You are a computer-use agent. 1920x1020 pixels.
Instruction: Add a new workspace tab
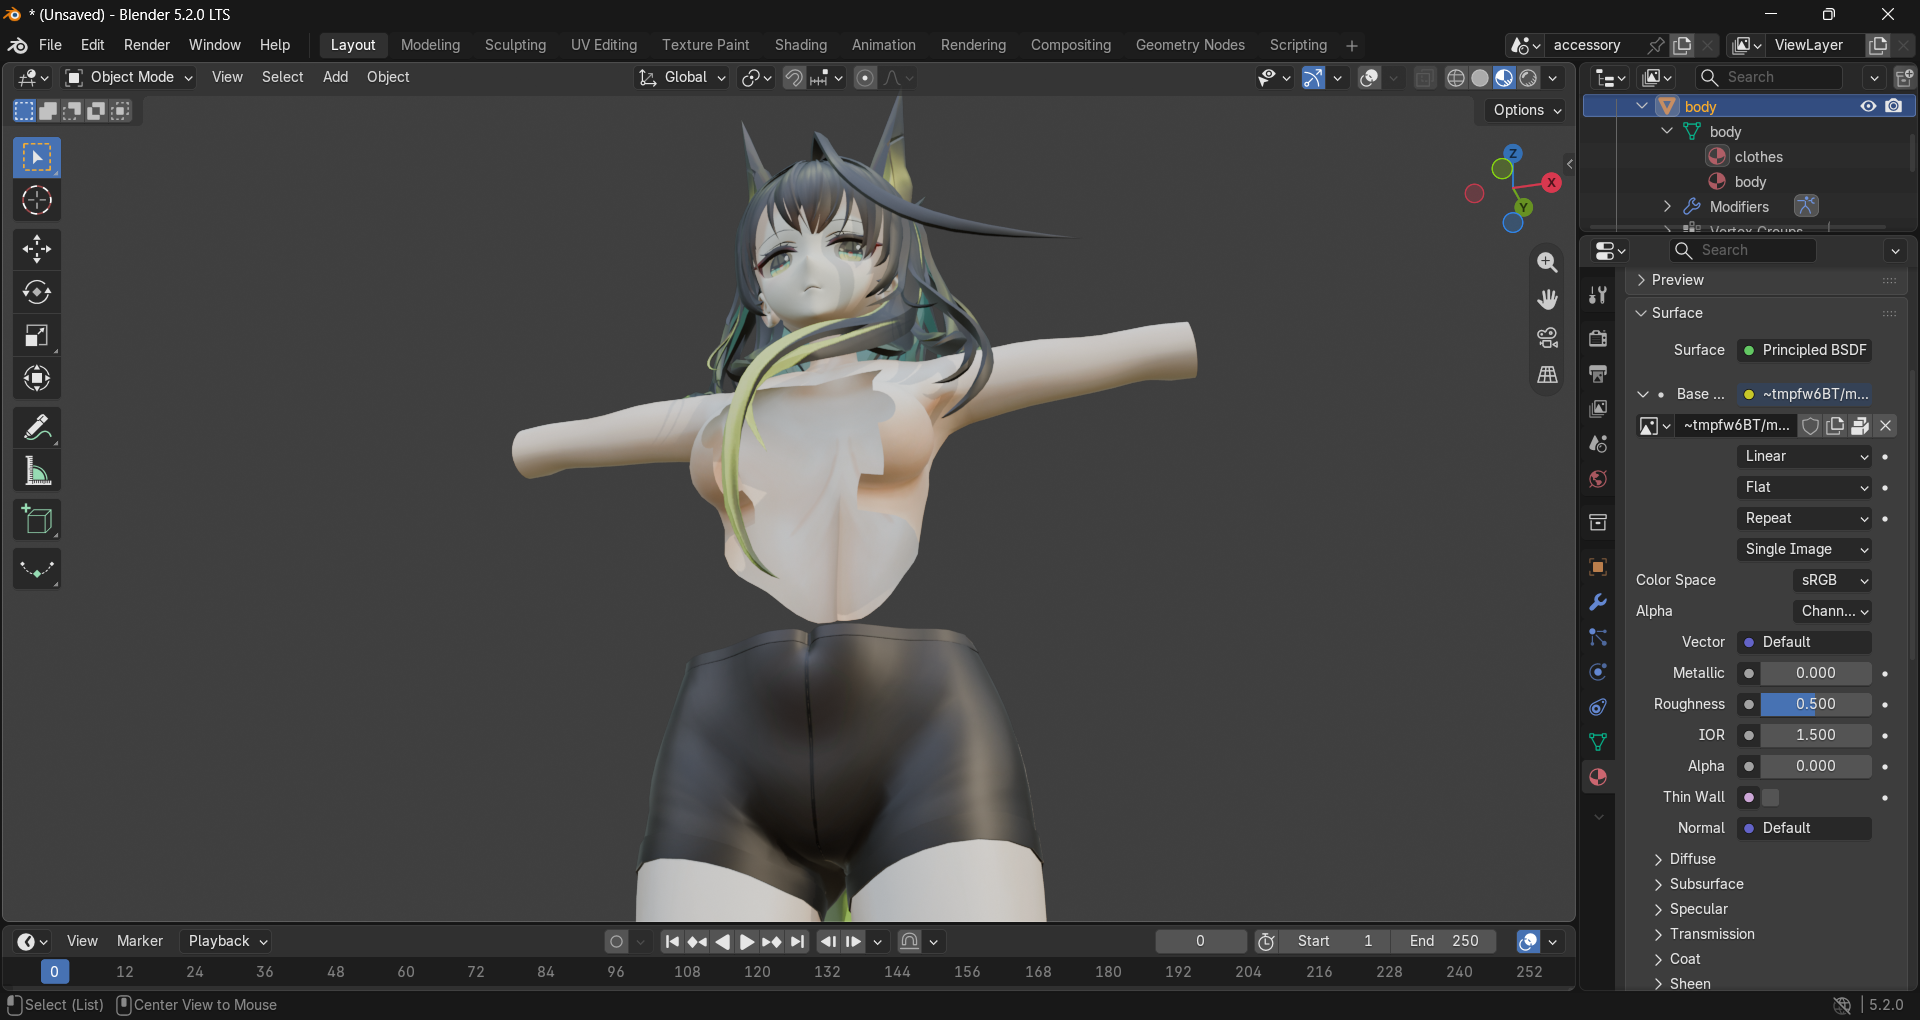coord(1352,46)
